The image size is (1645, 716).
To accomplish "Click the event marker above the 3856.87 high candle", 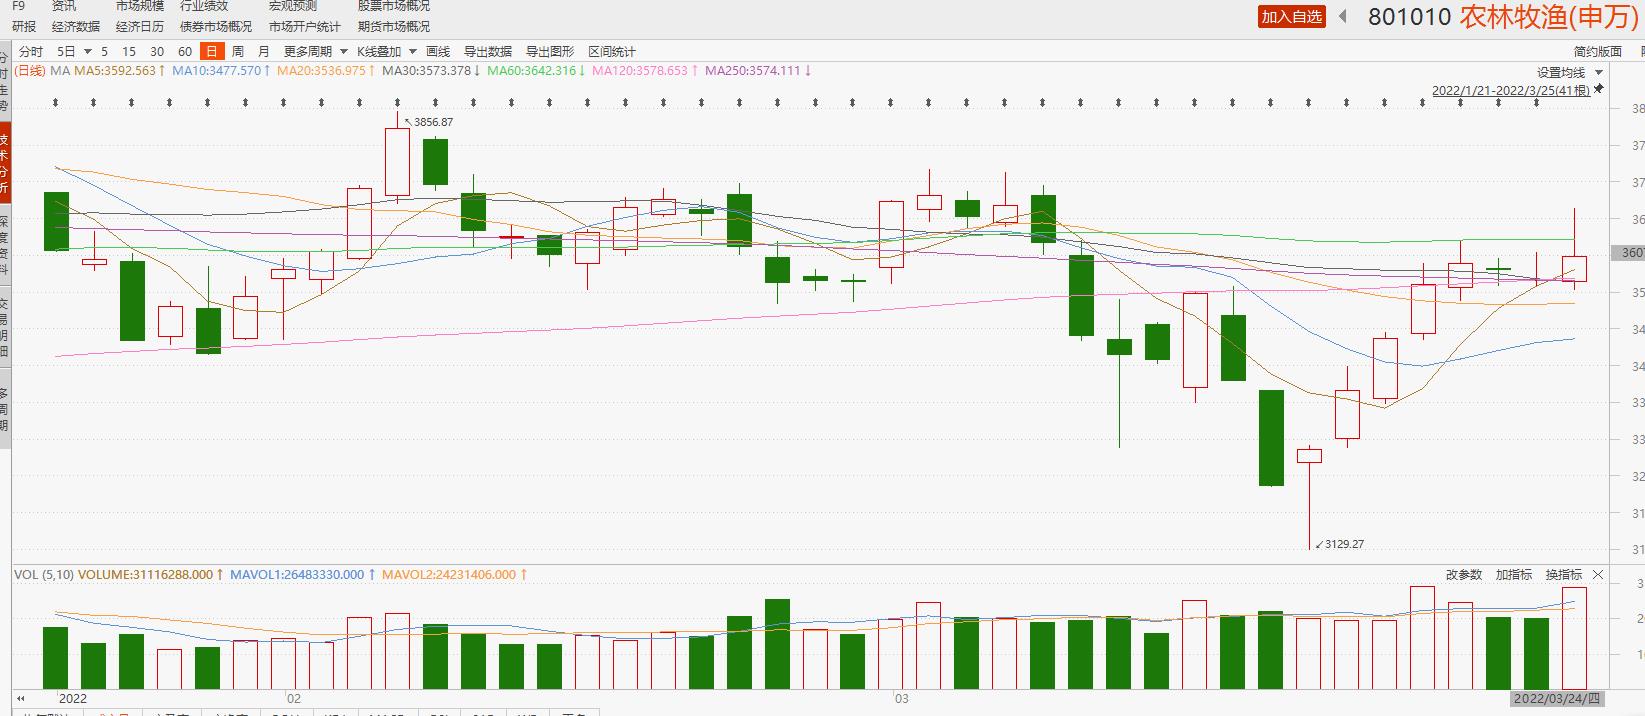I will click(x=398, y=102).
